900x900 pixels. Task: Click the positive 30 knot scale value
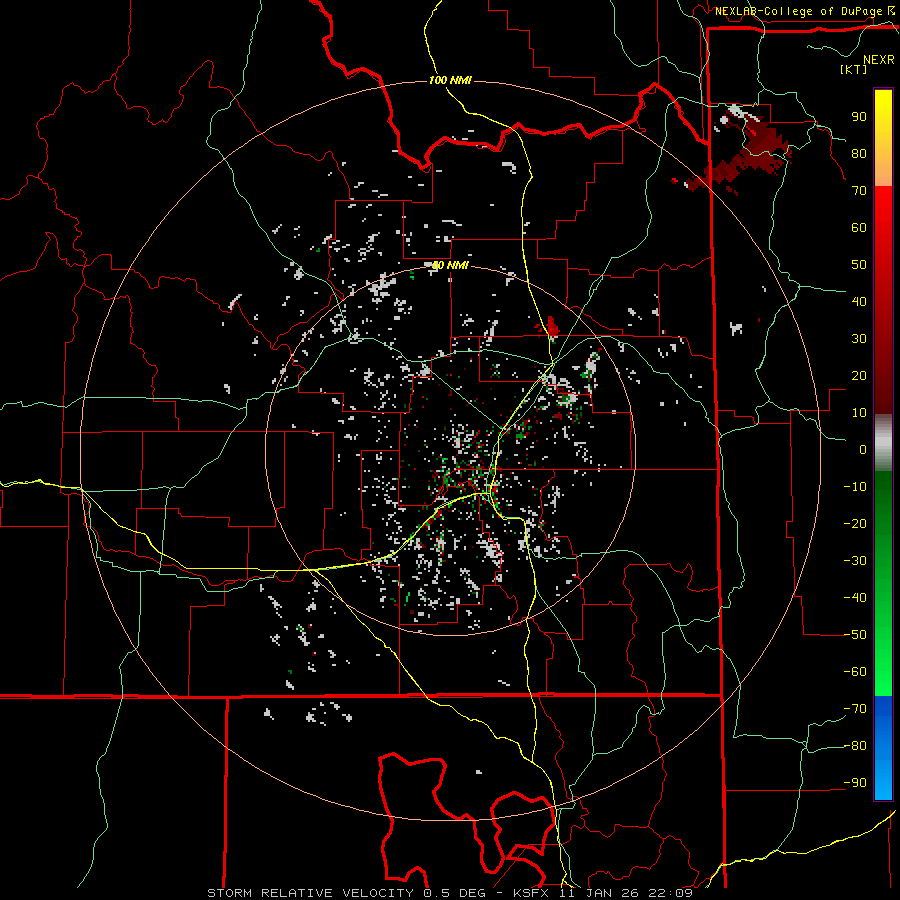tap(859, 339)
